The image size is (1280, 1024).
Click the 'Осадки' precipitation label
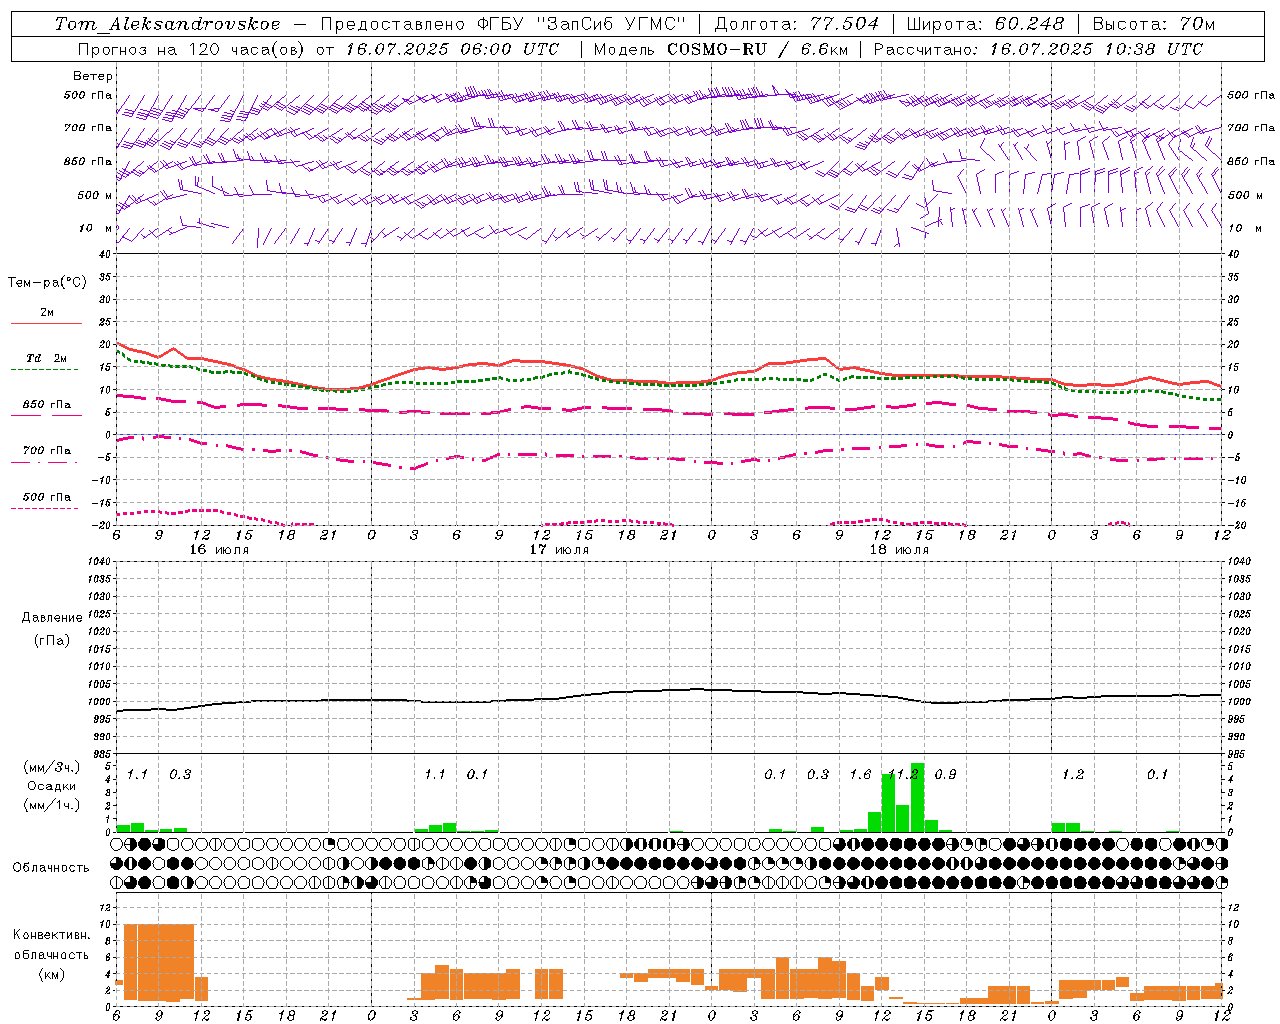point(52,786)
